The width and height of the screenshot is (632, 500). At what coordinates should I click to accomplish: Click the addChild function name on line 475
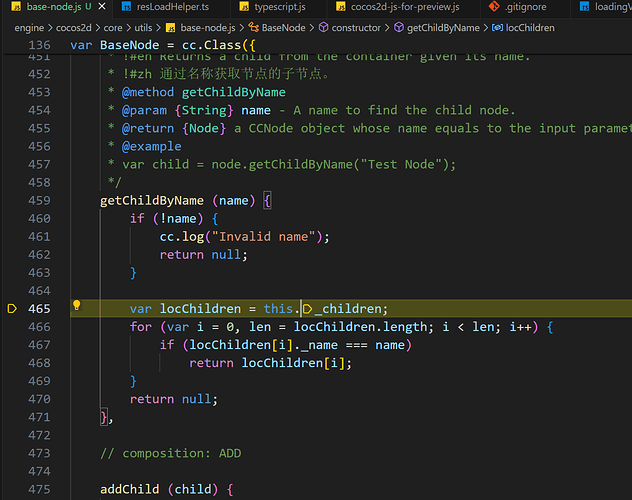[130, 489]
